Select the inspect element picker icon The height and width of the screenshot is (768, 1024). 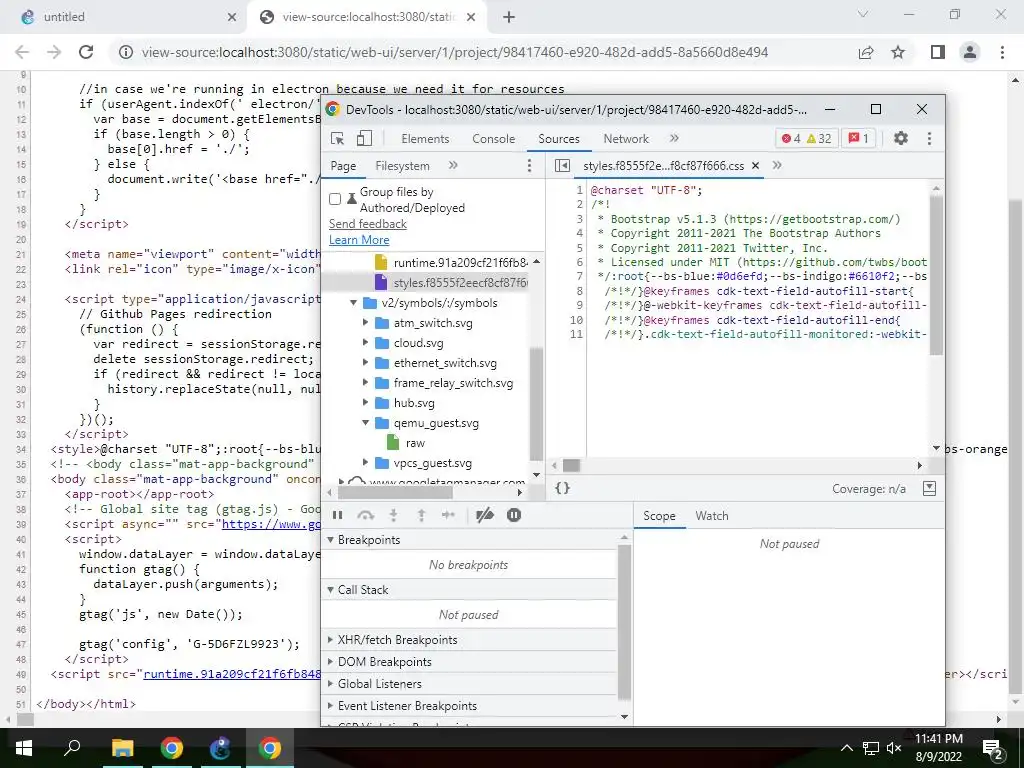click(338, 138)
